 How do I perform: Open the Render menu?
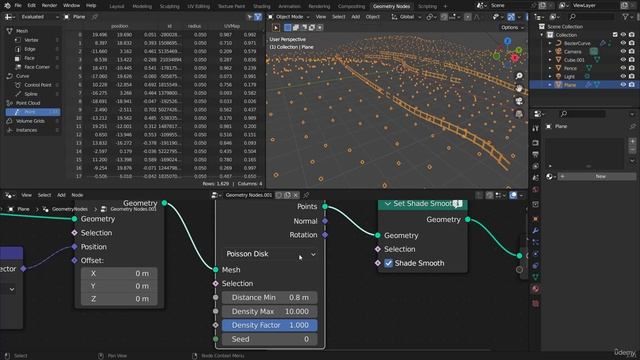[49, 6]
